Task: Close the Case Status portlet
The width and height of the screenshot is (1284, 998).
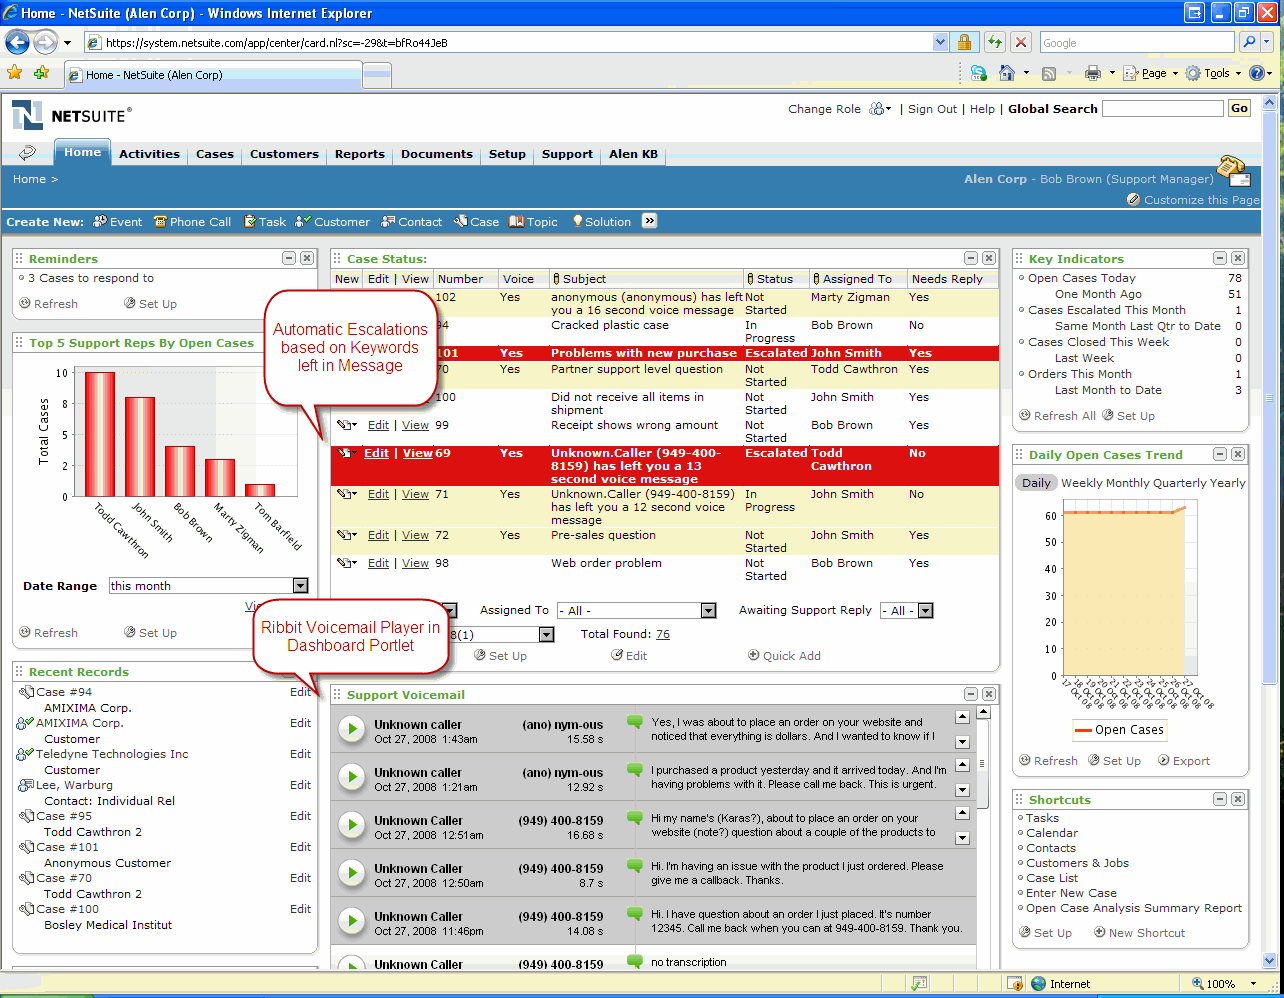Action: (x=989, y=258)
